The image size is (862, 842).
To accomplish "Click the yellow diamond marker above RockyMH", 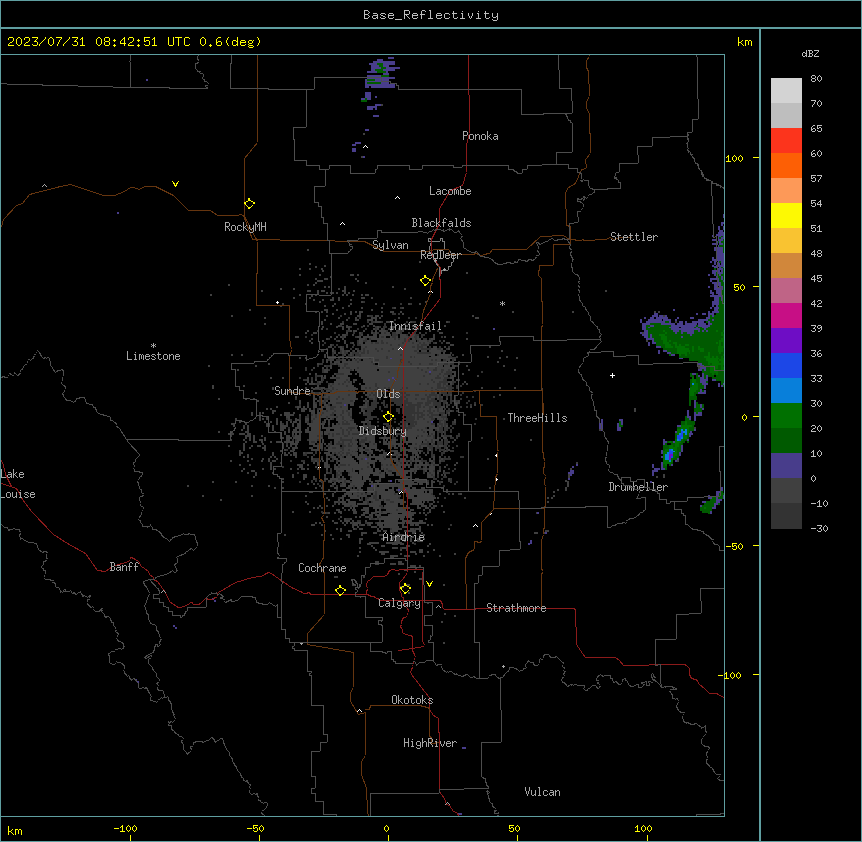I will 249,203.
